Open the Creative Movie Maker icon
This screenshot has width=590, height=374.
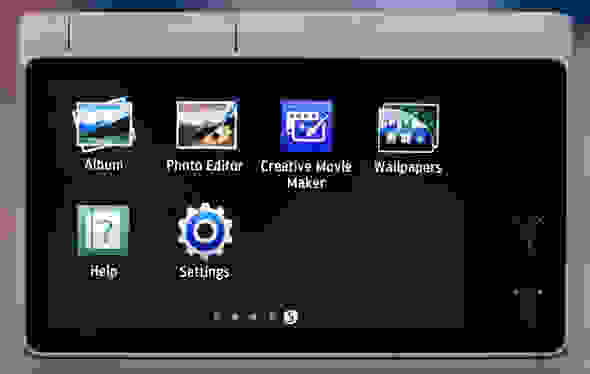click(x=307, y=125)
